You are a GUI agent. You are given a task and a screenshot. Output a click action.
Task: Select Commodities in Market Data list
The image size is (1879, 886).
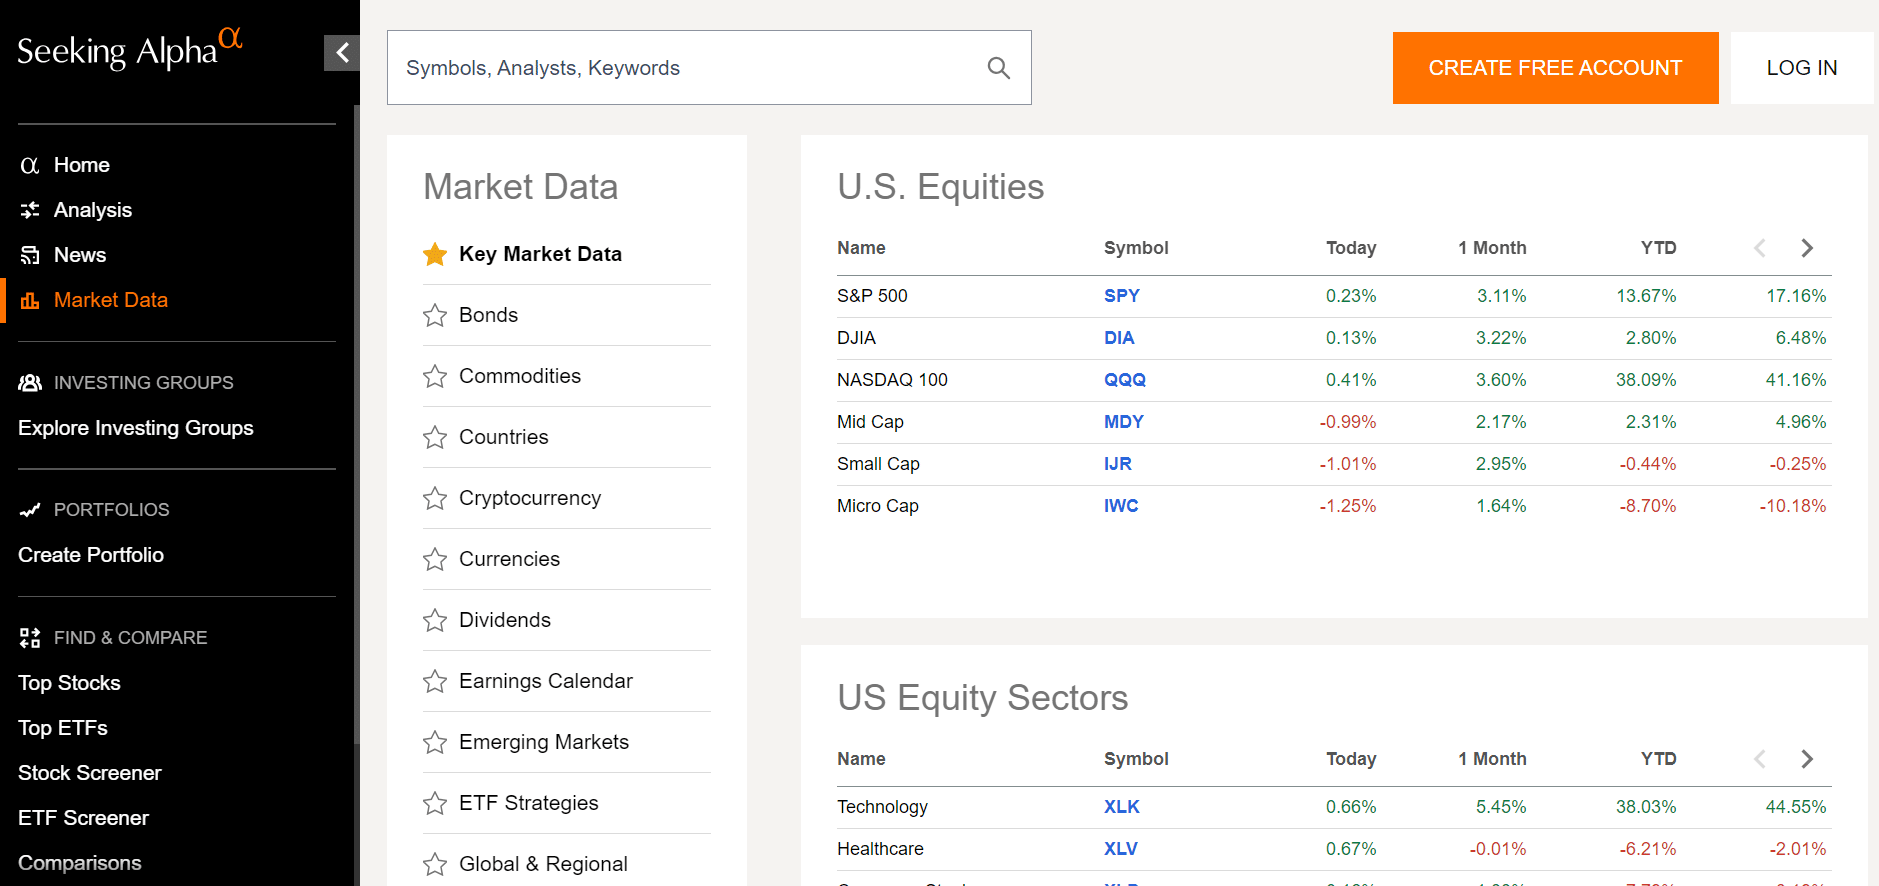point(520,376)
